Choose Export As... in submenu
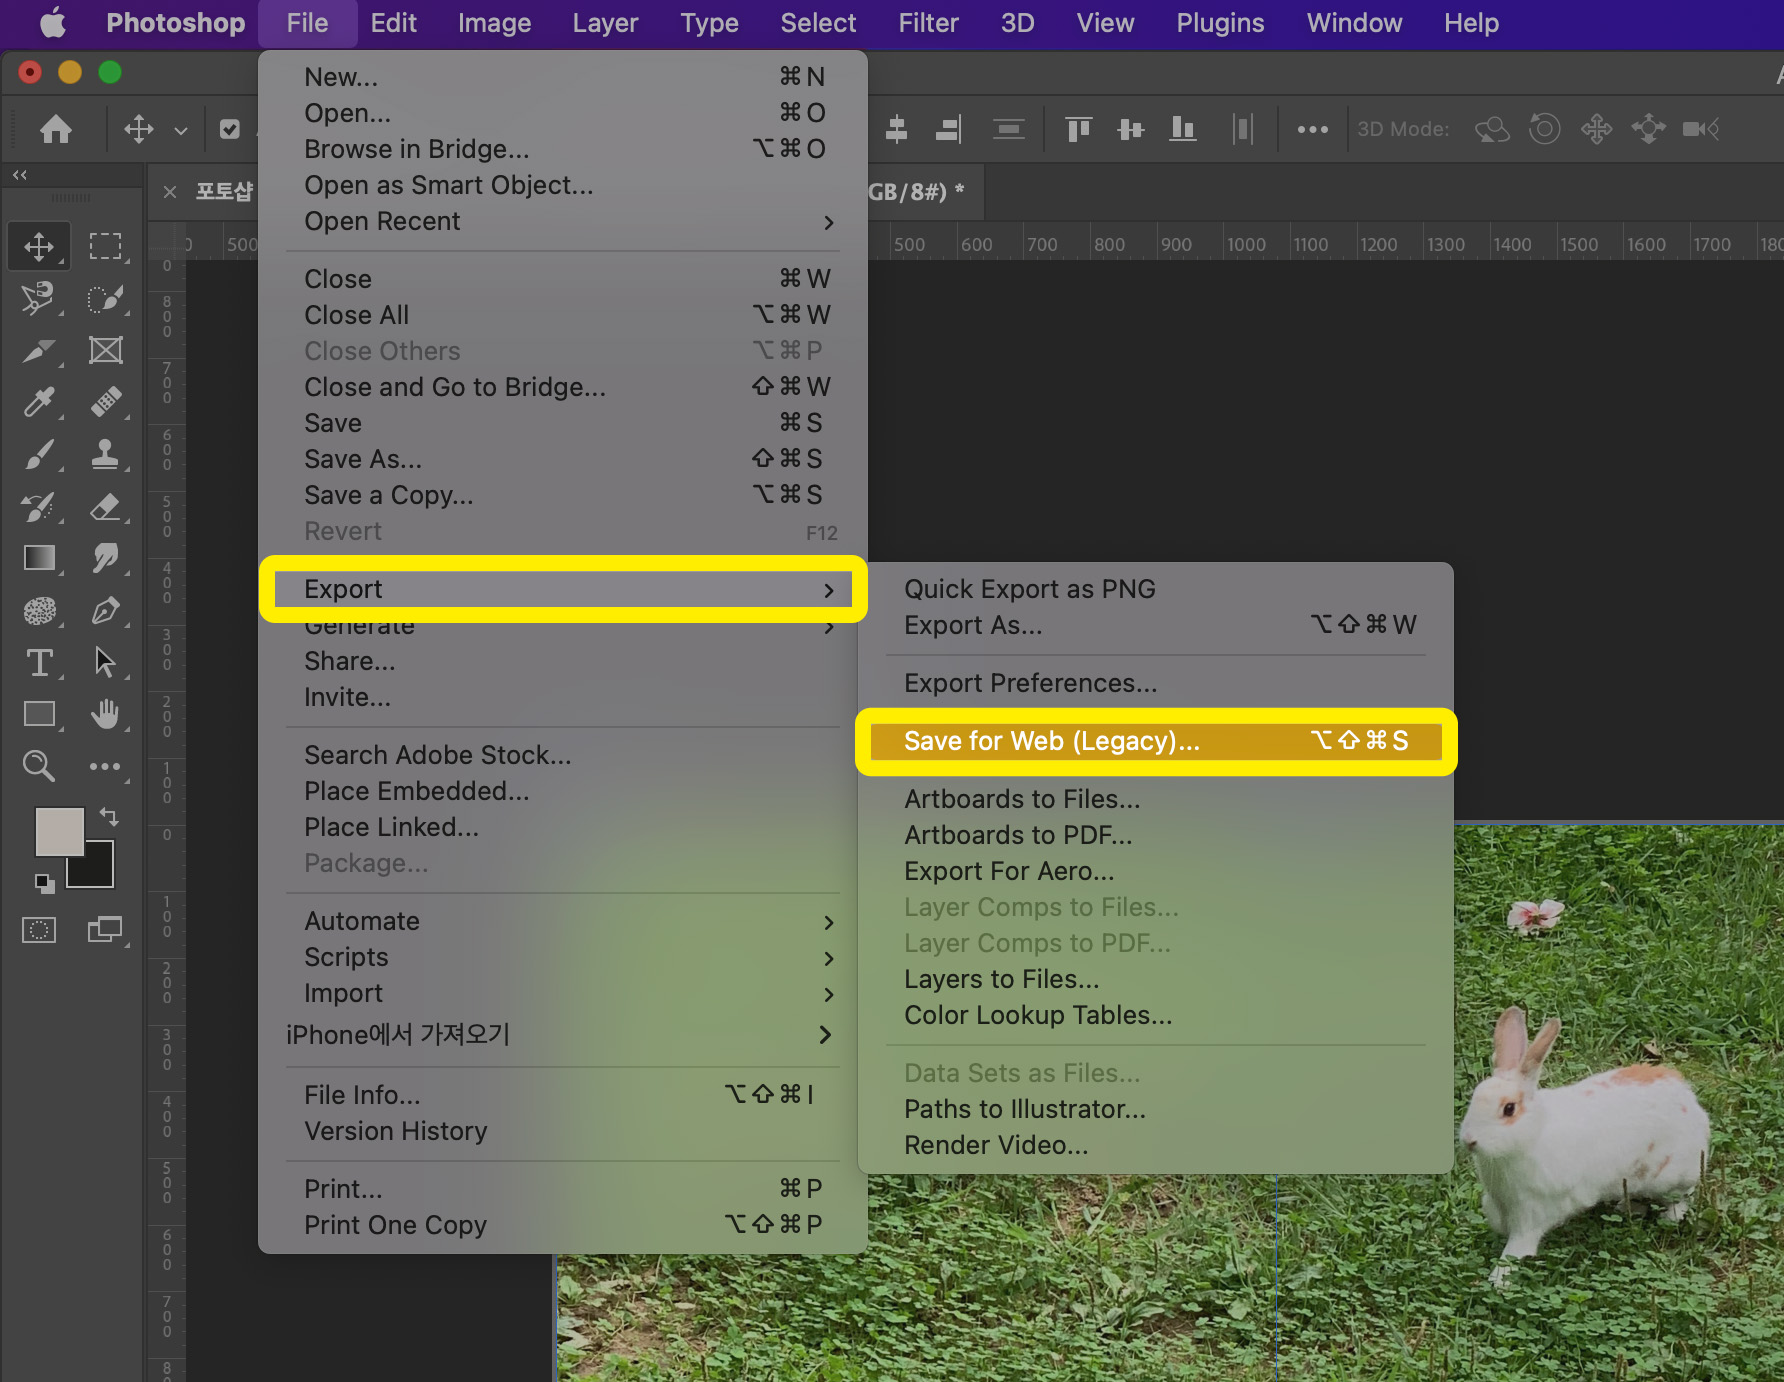This screenshot has height=1382, width=1784. 1155,625
